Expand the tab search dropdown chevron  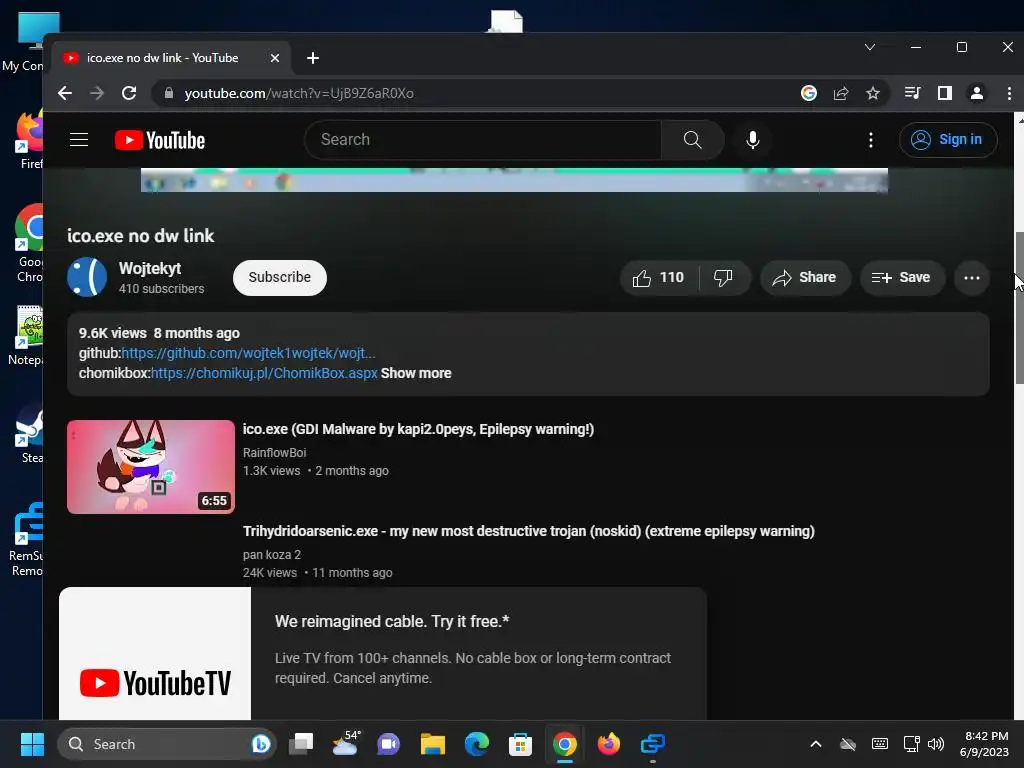pyautogui.click(x=870, y=47)
